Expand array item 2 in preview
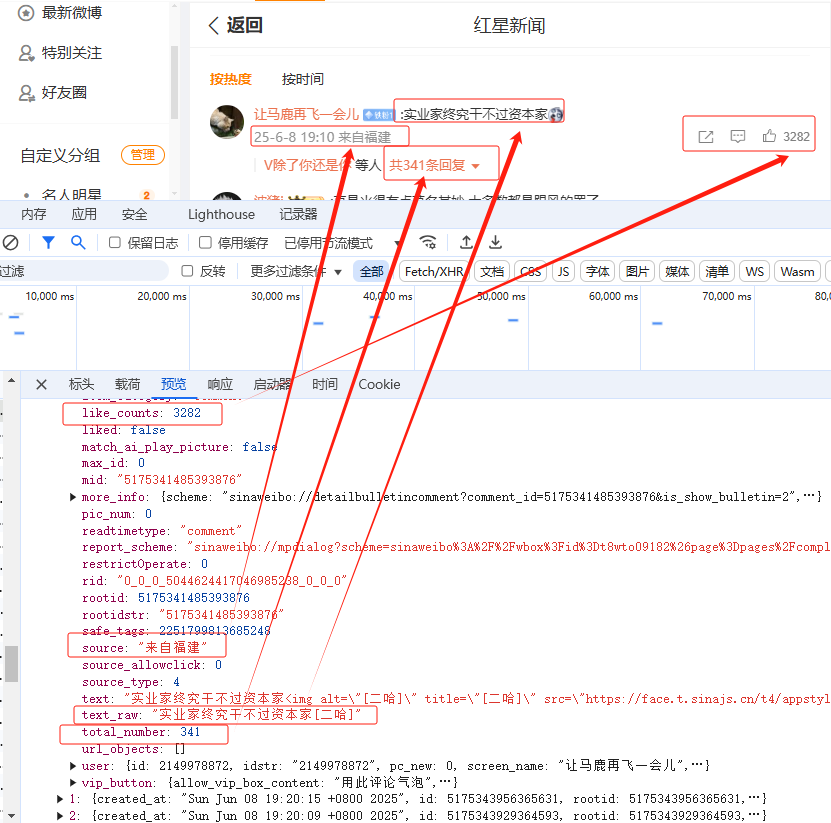This screenshot has height=823, width=831. coord(60,816)
